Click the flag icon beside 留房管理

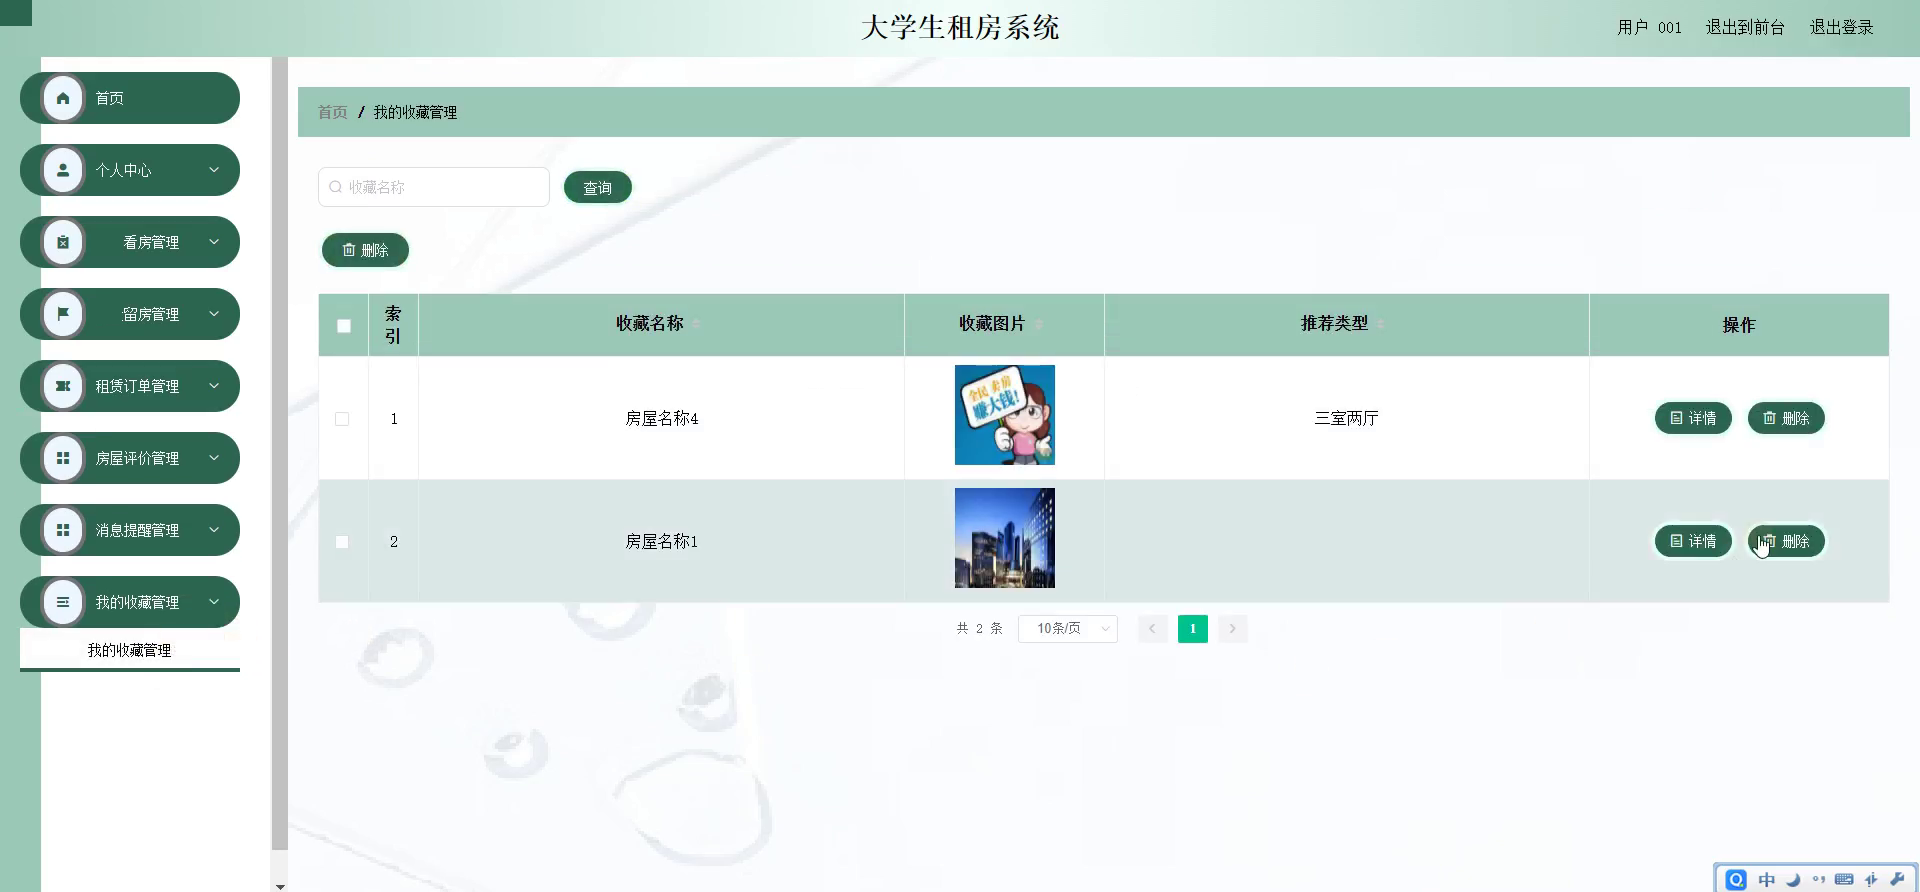point(63,314)
